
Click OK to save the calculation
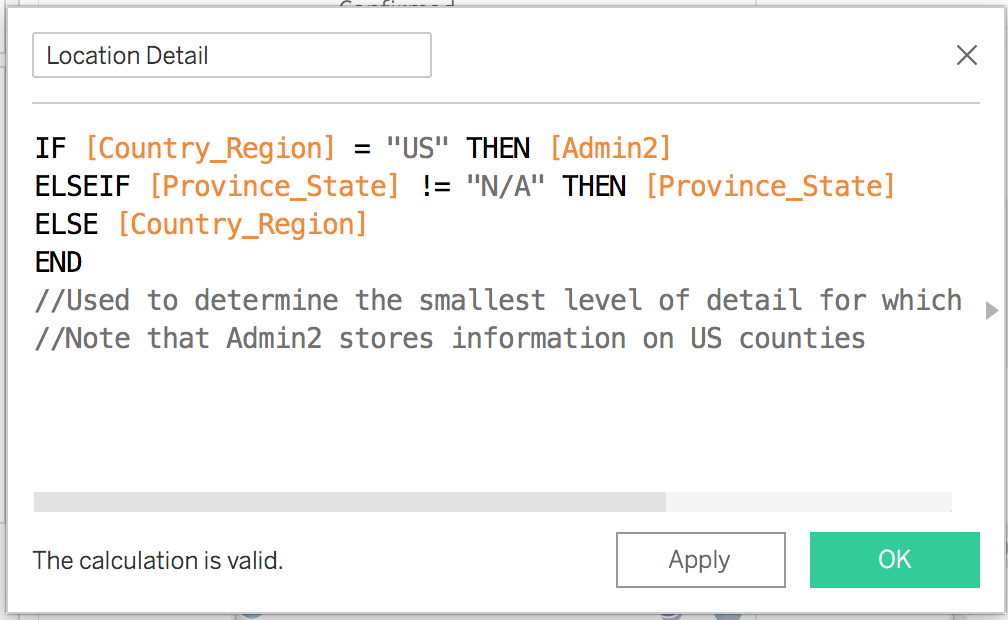coord(893,560)
